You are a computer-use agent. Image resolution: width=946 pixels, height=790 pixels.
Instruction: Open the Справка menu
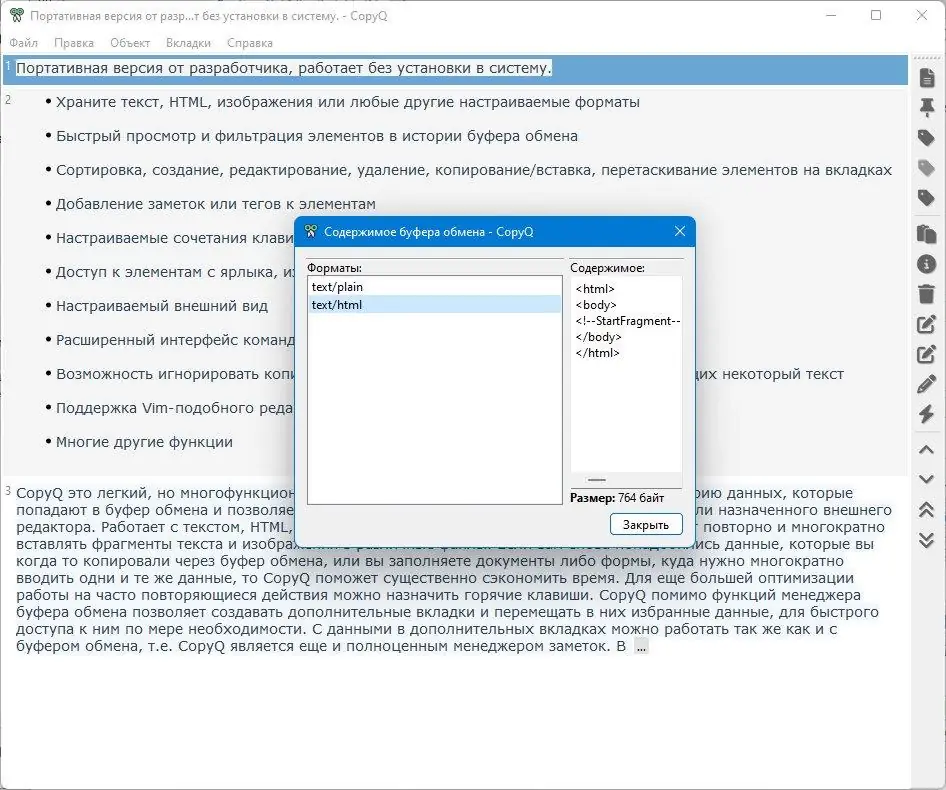coord(250,43)
